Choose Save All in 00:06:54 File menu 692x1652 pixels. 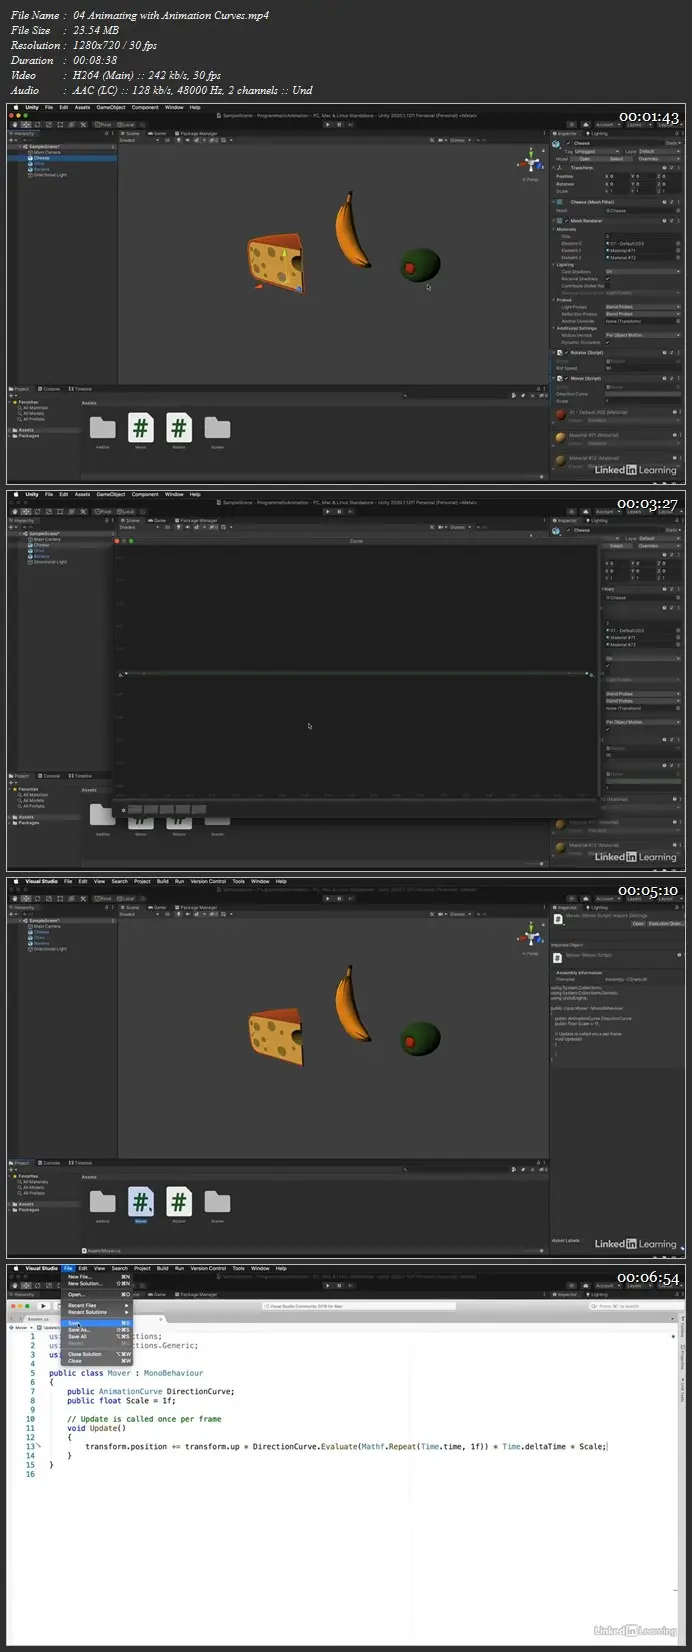pos(97,1336)
